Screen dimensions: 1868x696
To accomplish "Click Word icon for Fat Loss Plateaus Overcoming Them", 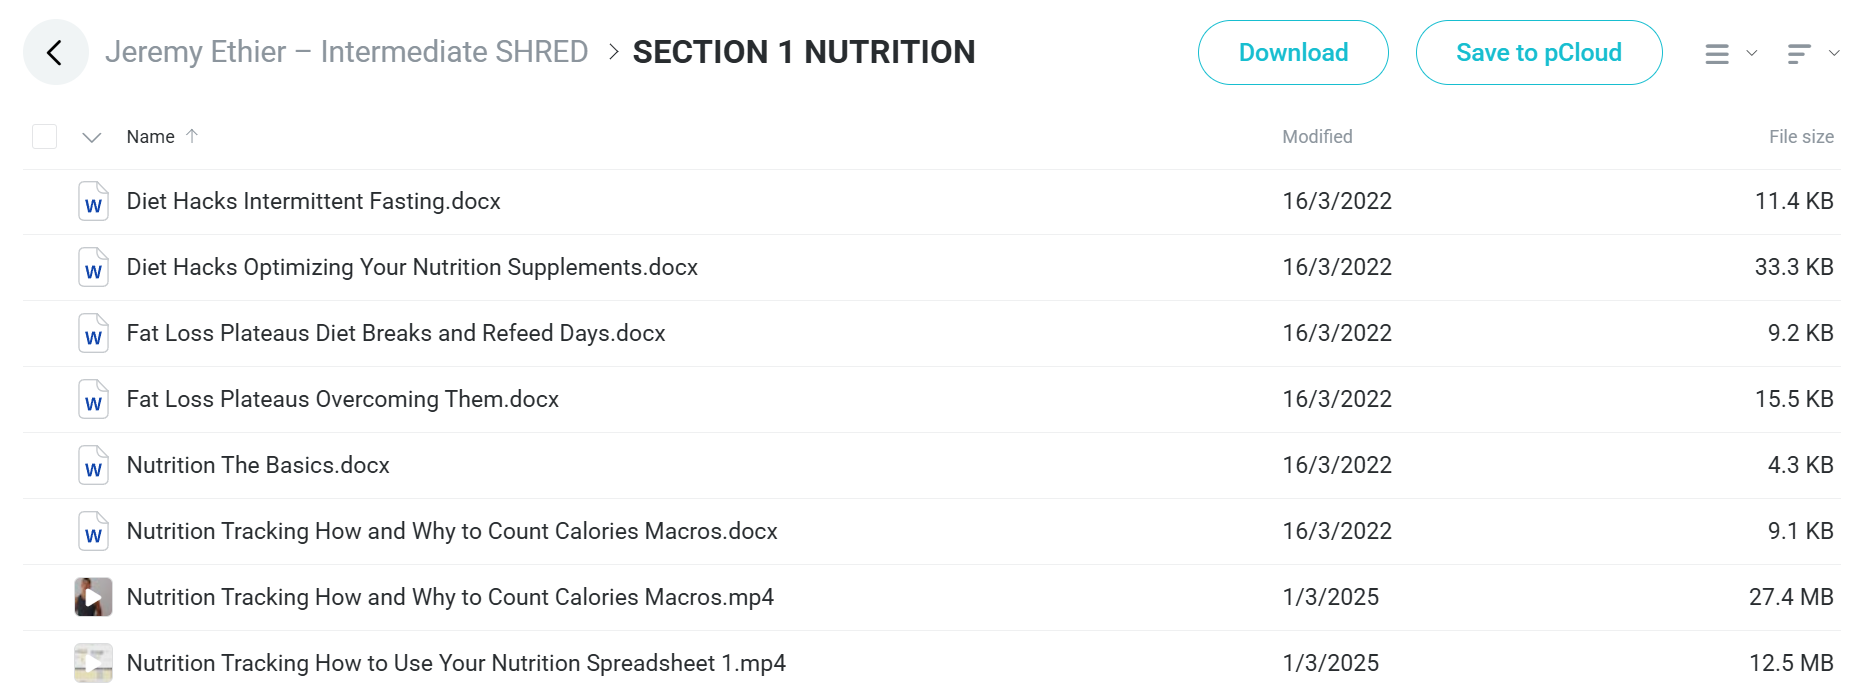I will click(x=93, y=399).
